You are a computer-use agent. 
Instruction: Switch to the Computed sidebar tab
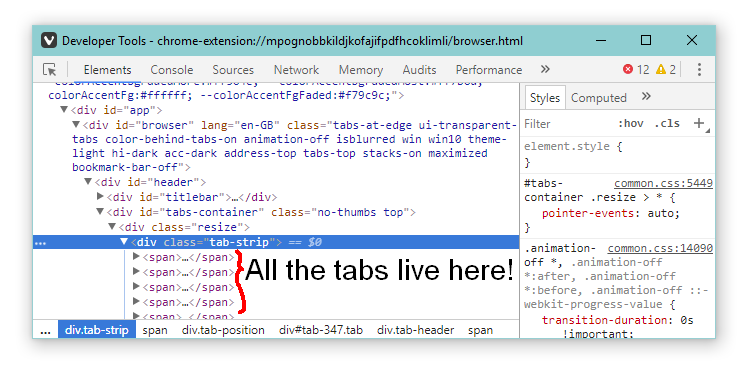(x=598, y=98)
